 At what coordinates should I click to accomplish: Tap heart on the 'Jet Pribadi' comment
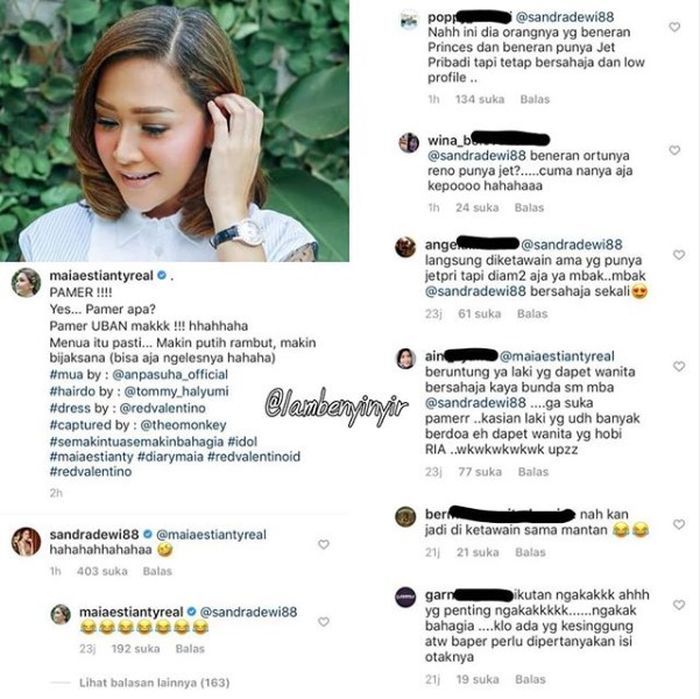click(x=675, y=27)
